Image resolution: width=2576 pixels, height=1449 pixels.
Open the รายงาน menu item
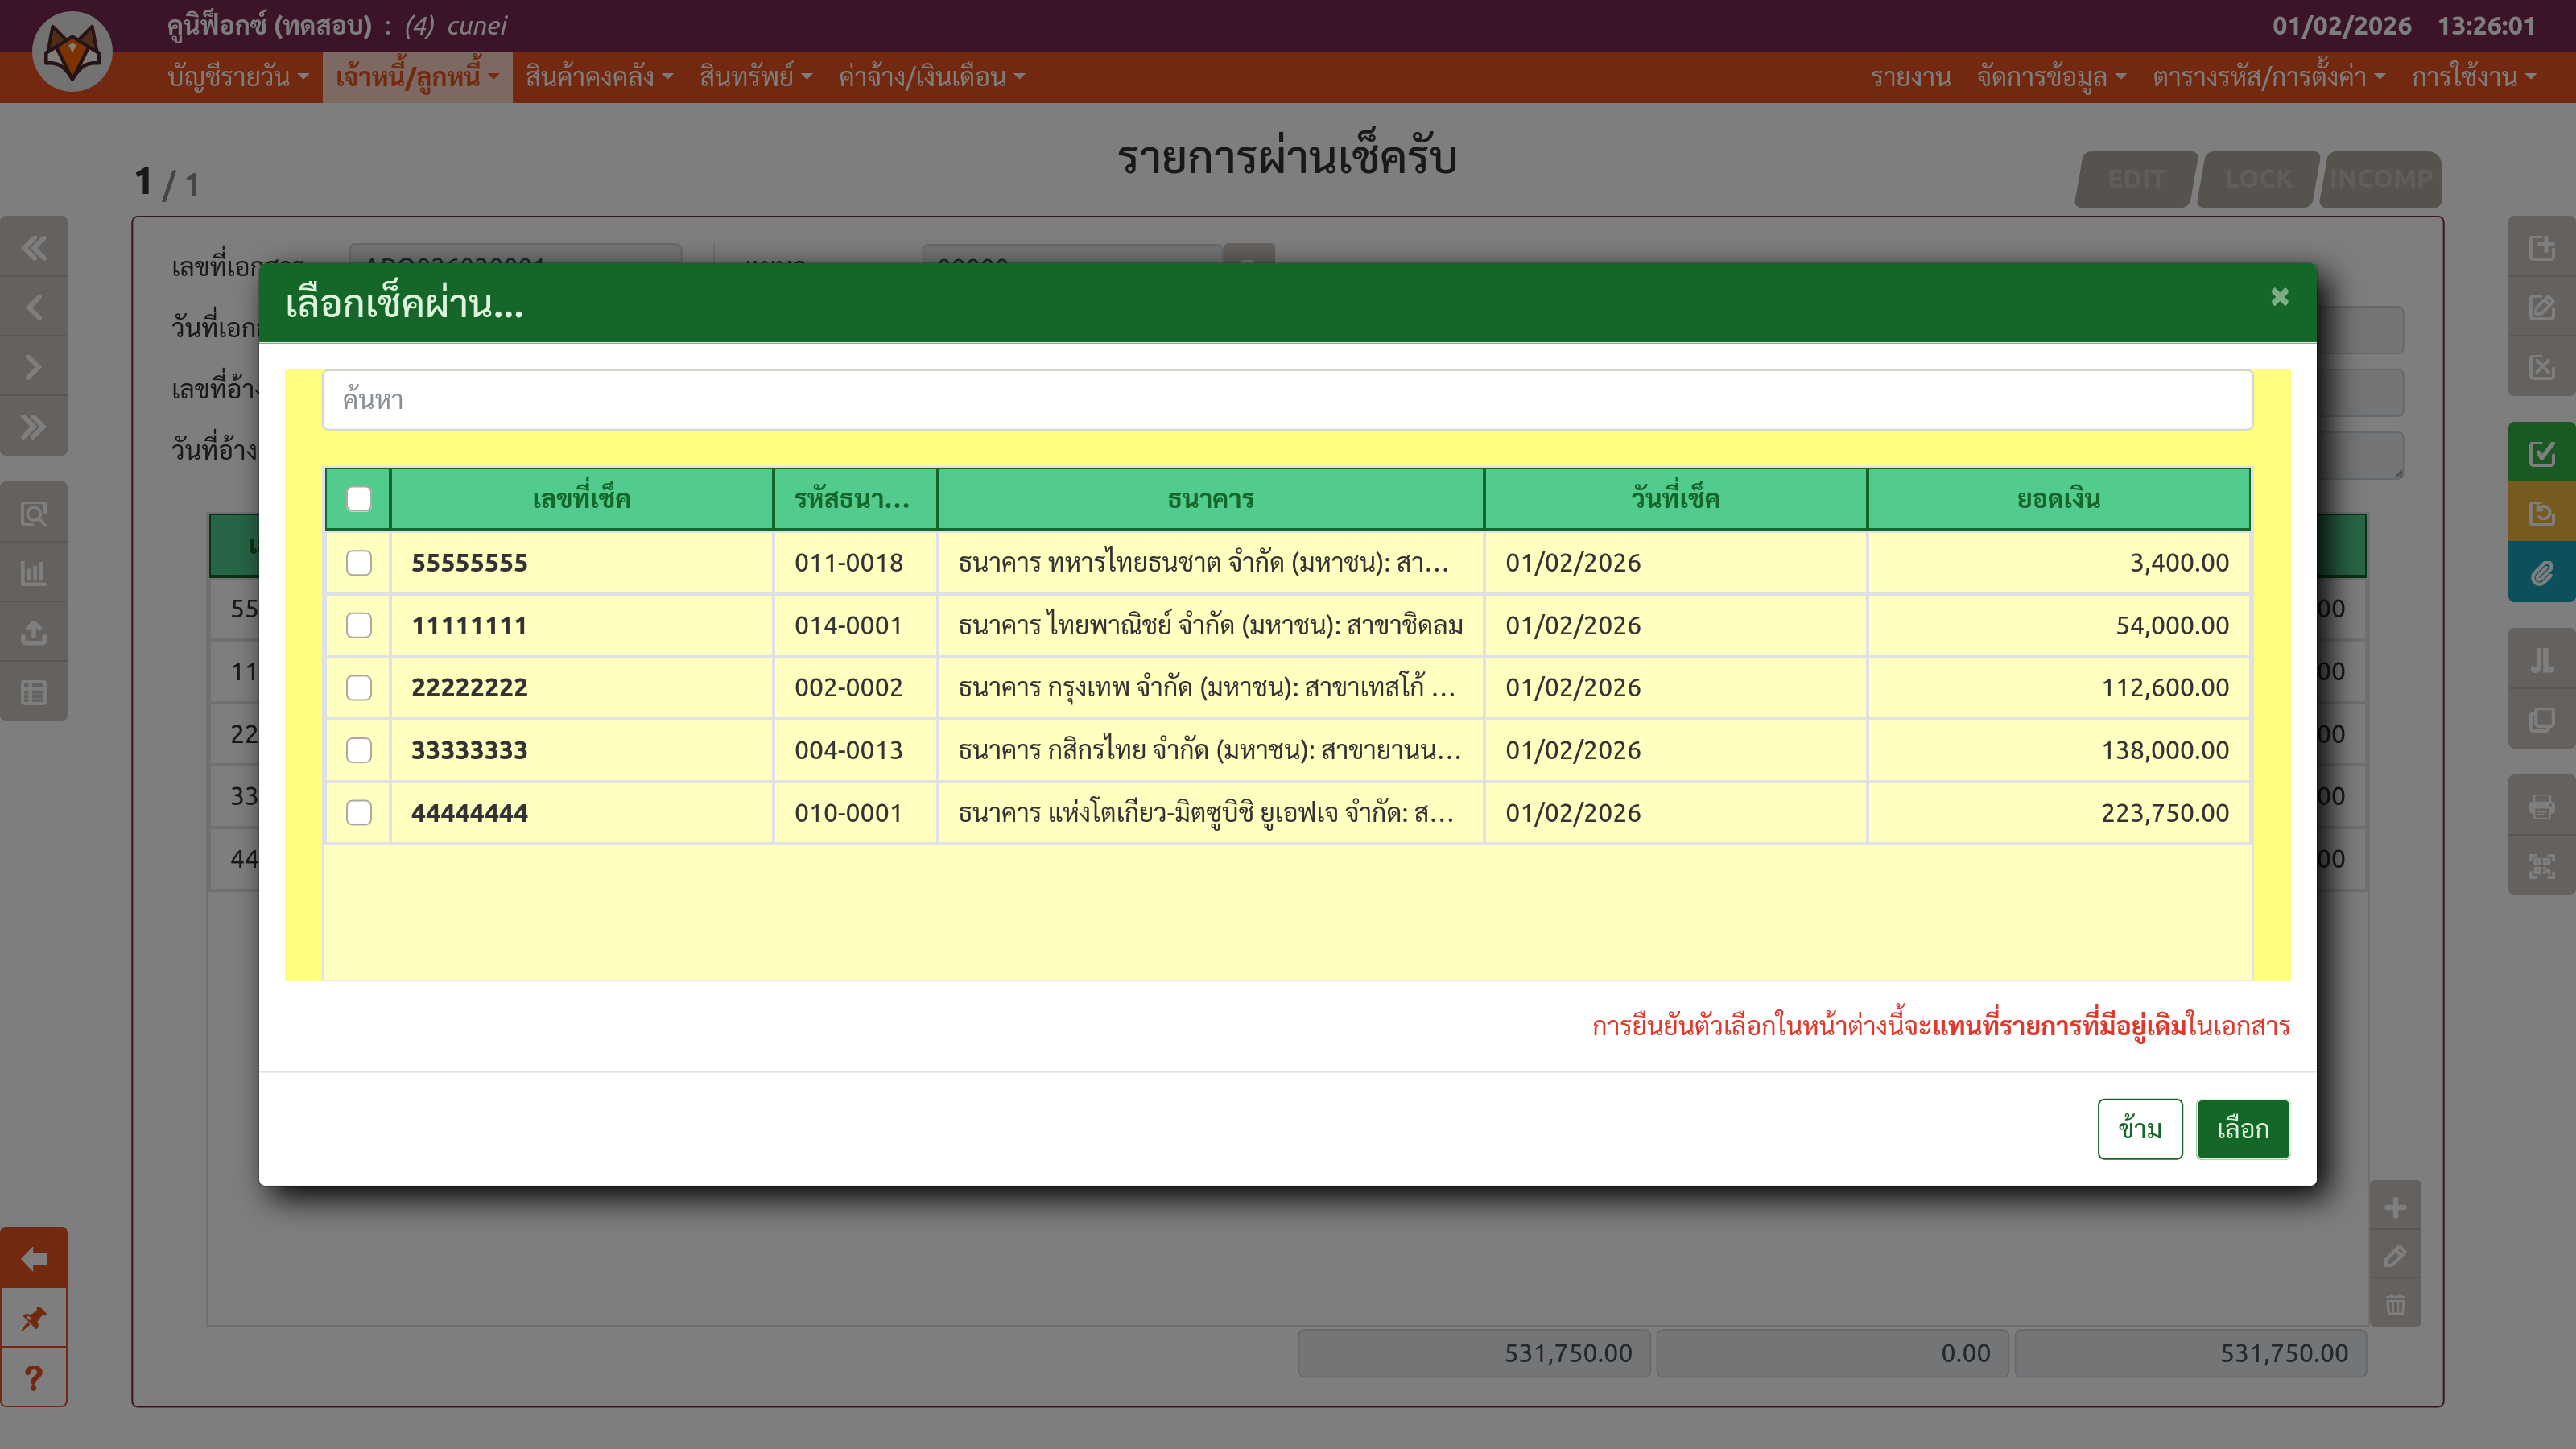pyautogui.click(x=1910, y=77)
